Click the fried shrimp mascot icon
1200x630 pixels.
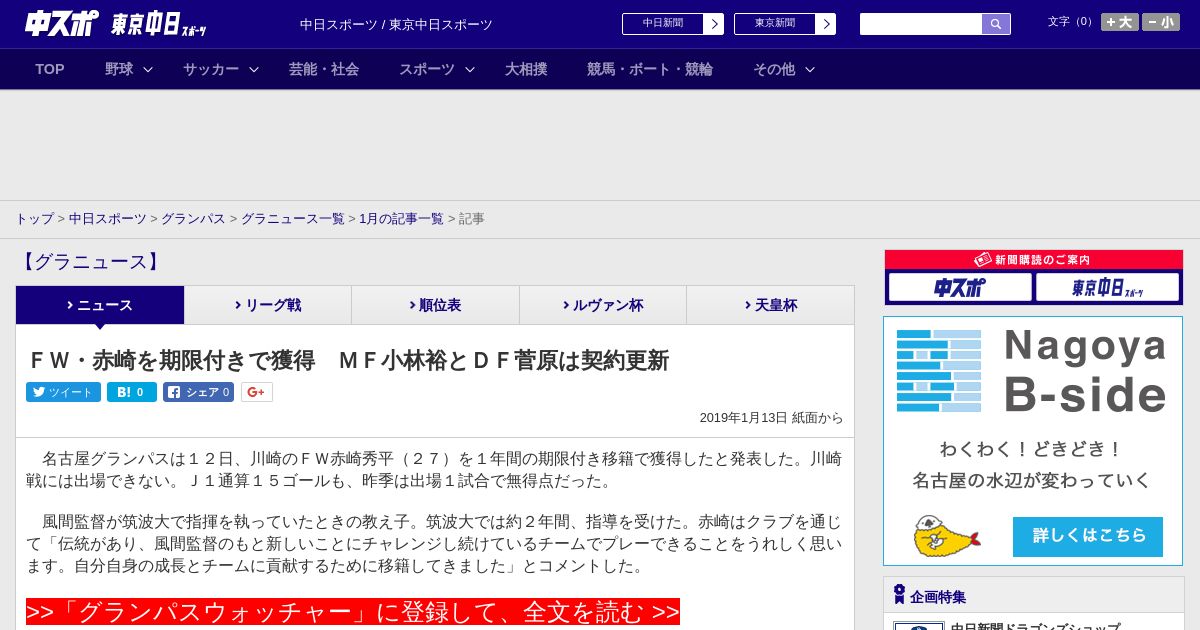(945, 536)
